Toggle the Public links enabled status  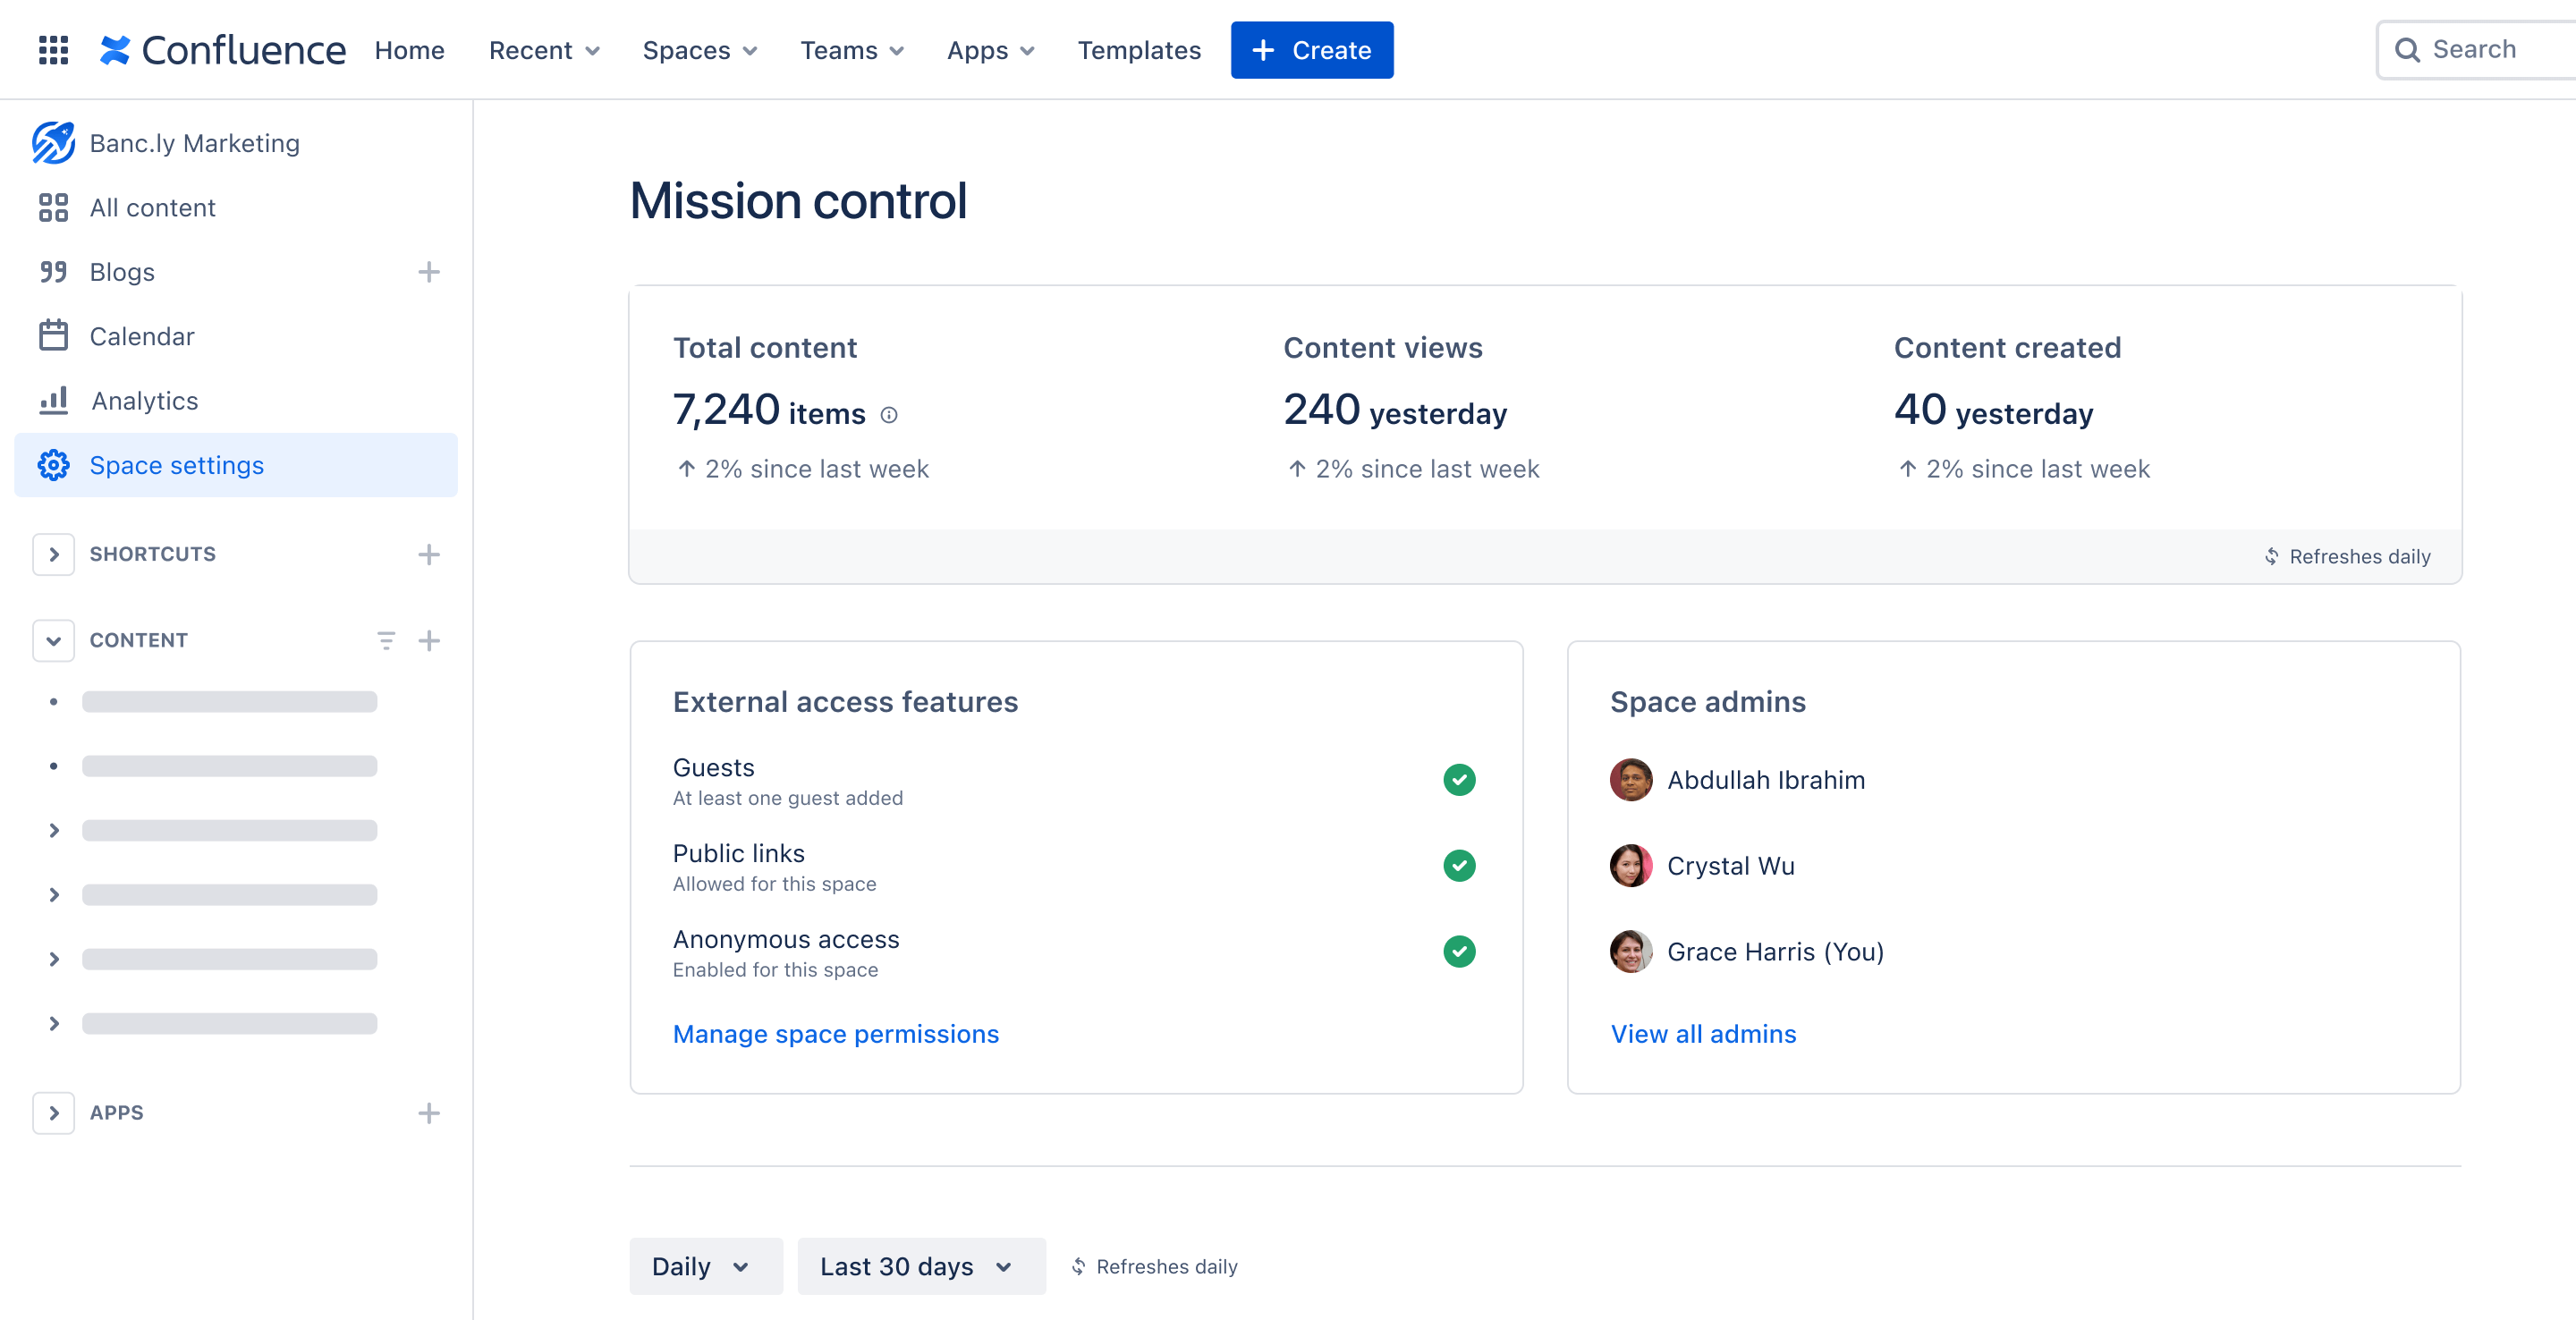[x=1458, y=866]
